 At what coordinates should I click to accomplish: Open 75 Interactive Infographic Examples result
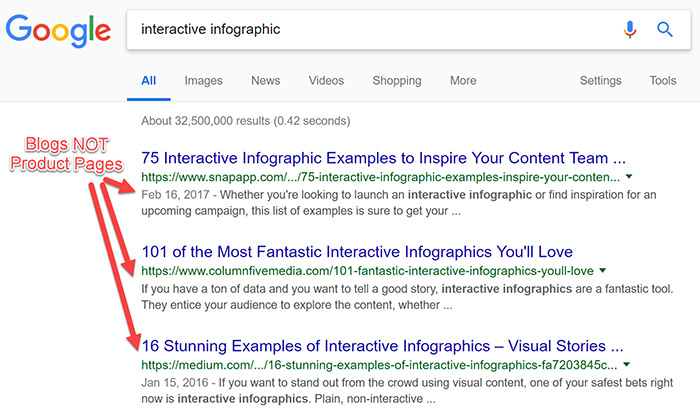click(384, 158)
